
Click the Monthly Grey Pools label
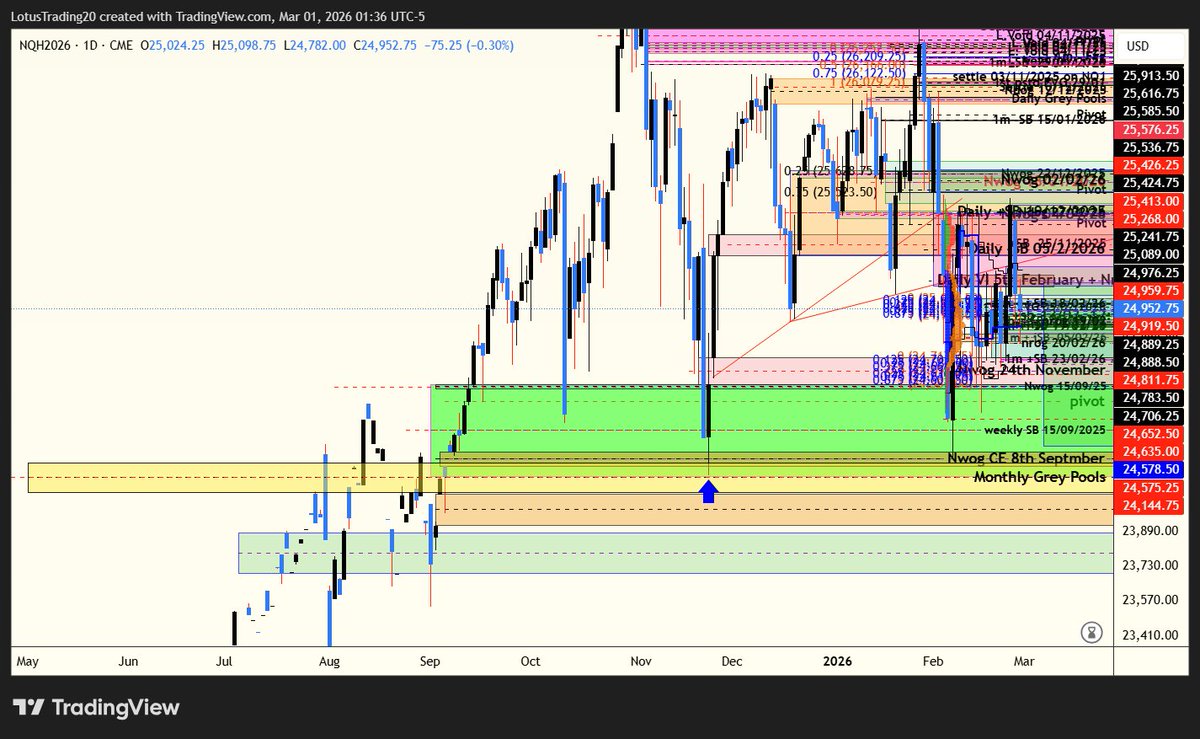pos(1039,477)
